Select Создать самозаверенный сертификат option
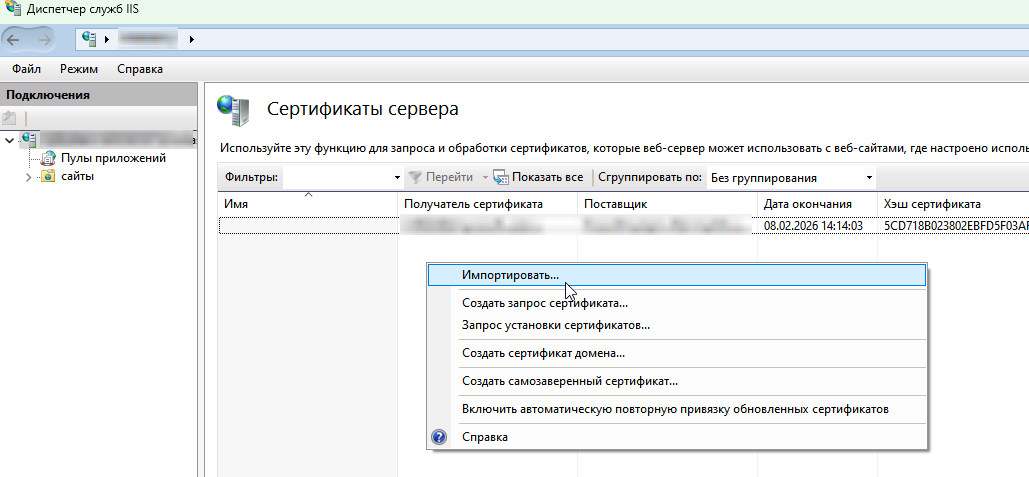 (570, 381)
